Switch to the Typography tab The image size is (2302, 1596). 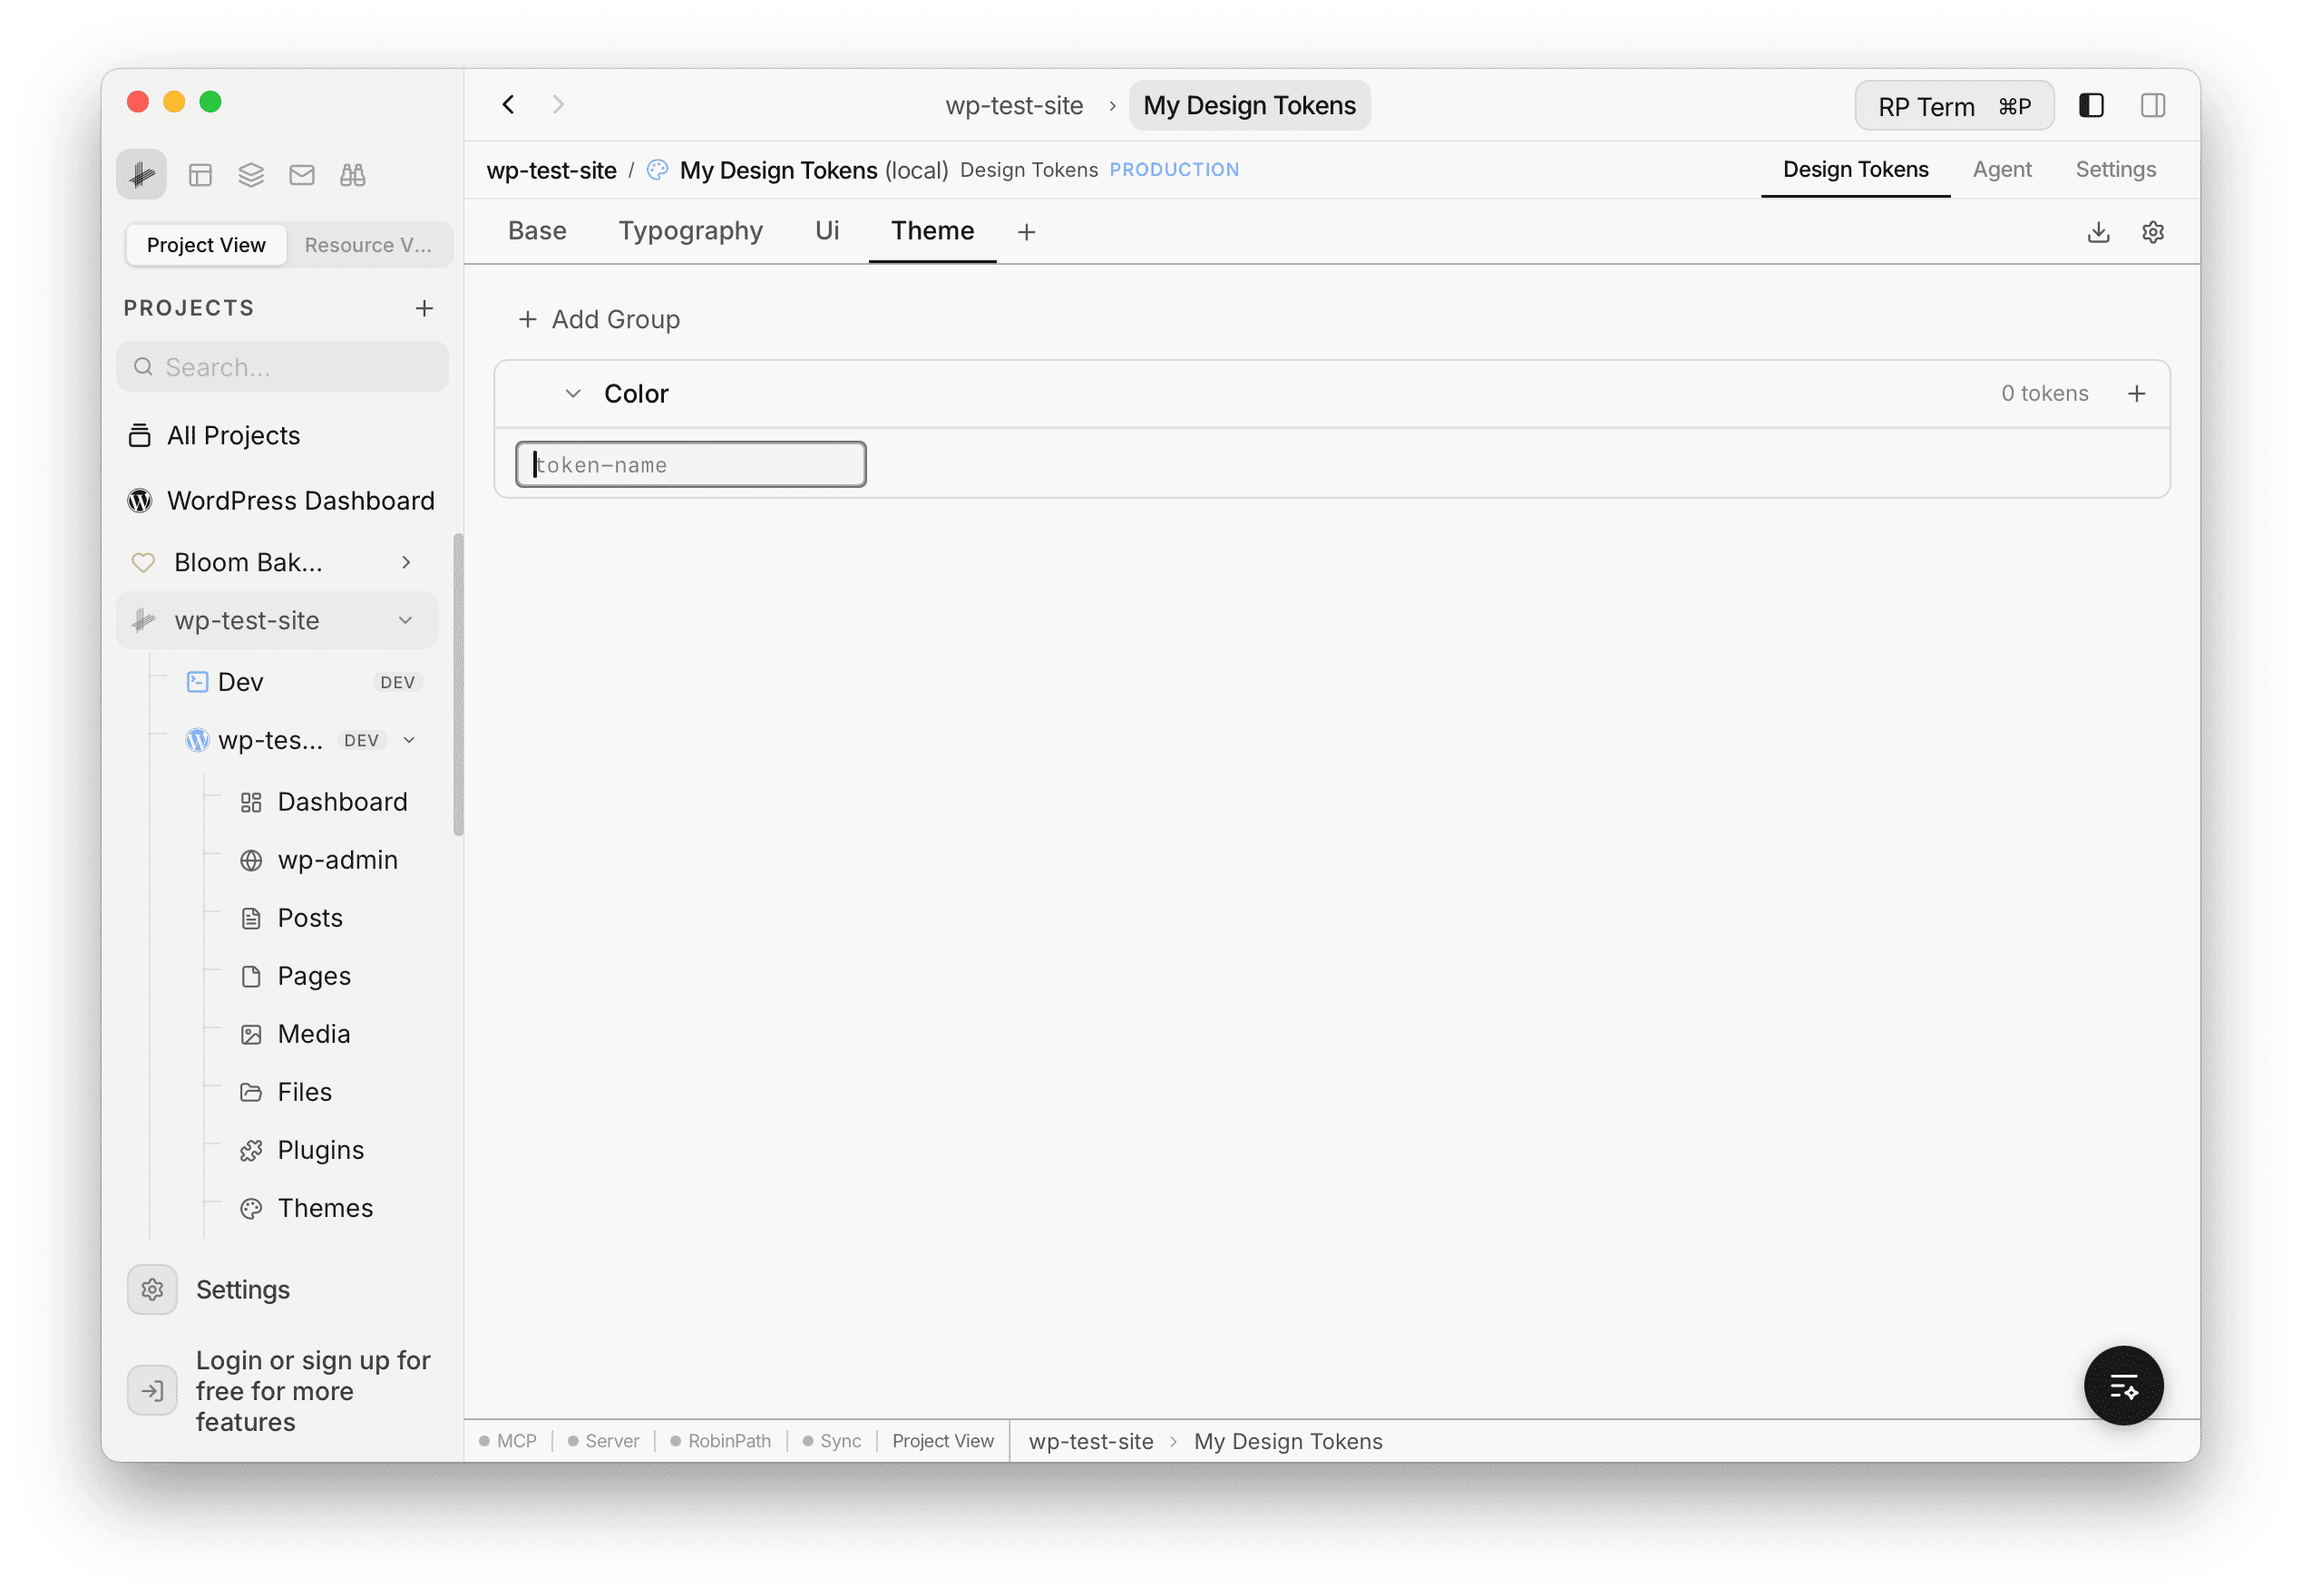(690, 230)
